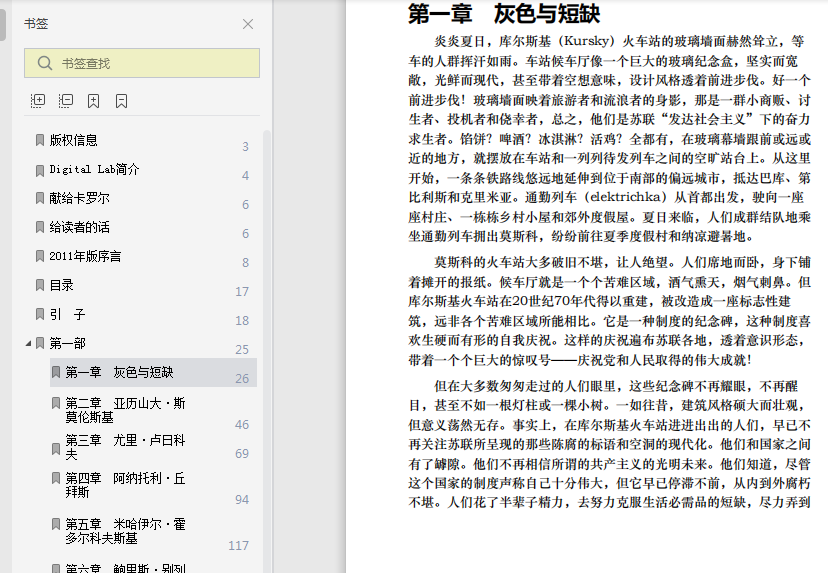This screenshot has width=828, height=573.
Task: Jump to 献给卡罗尔 bookmark
Action: (79, 198)
